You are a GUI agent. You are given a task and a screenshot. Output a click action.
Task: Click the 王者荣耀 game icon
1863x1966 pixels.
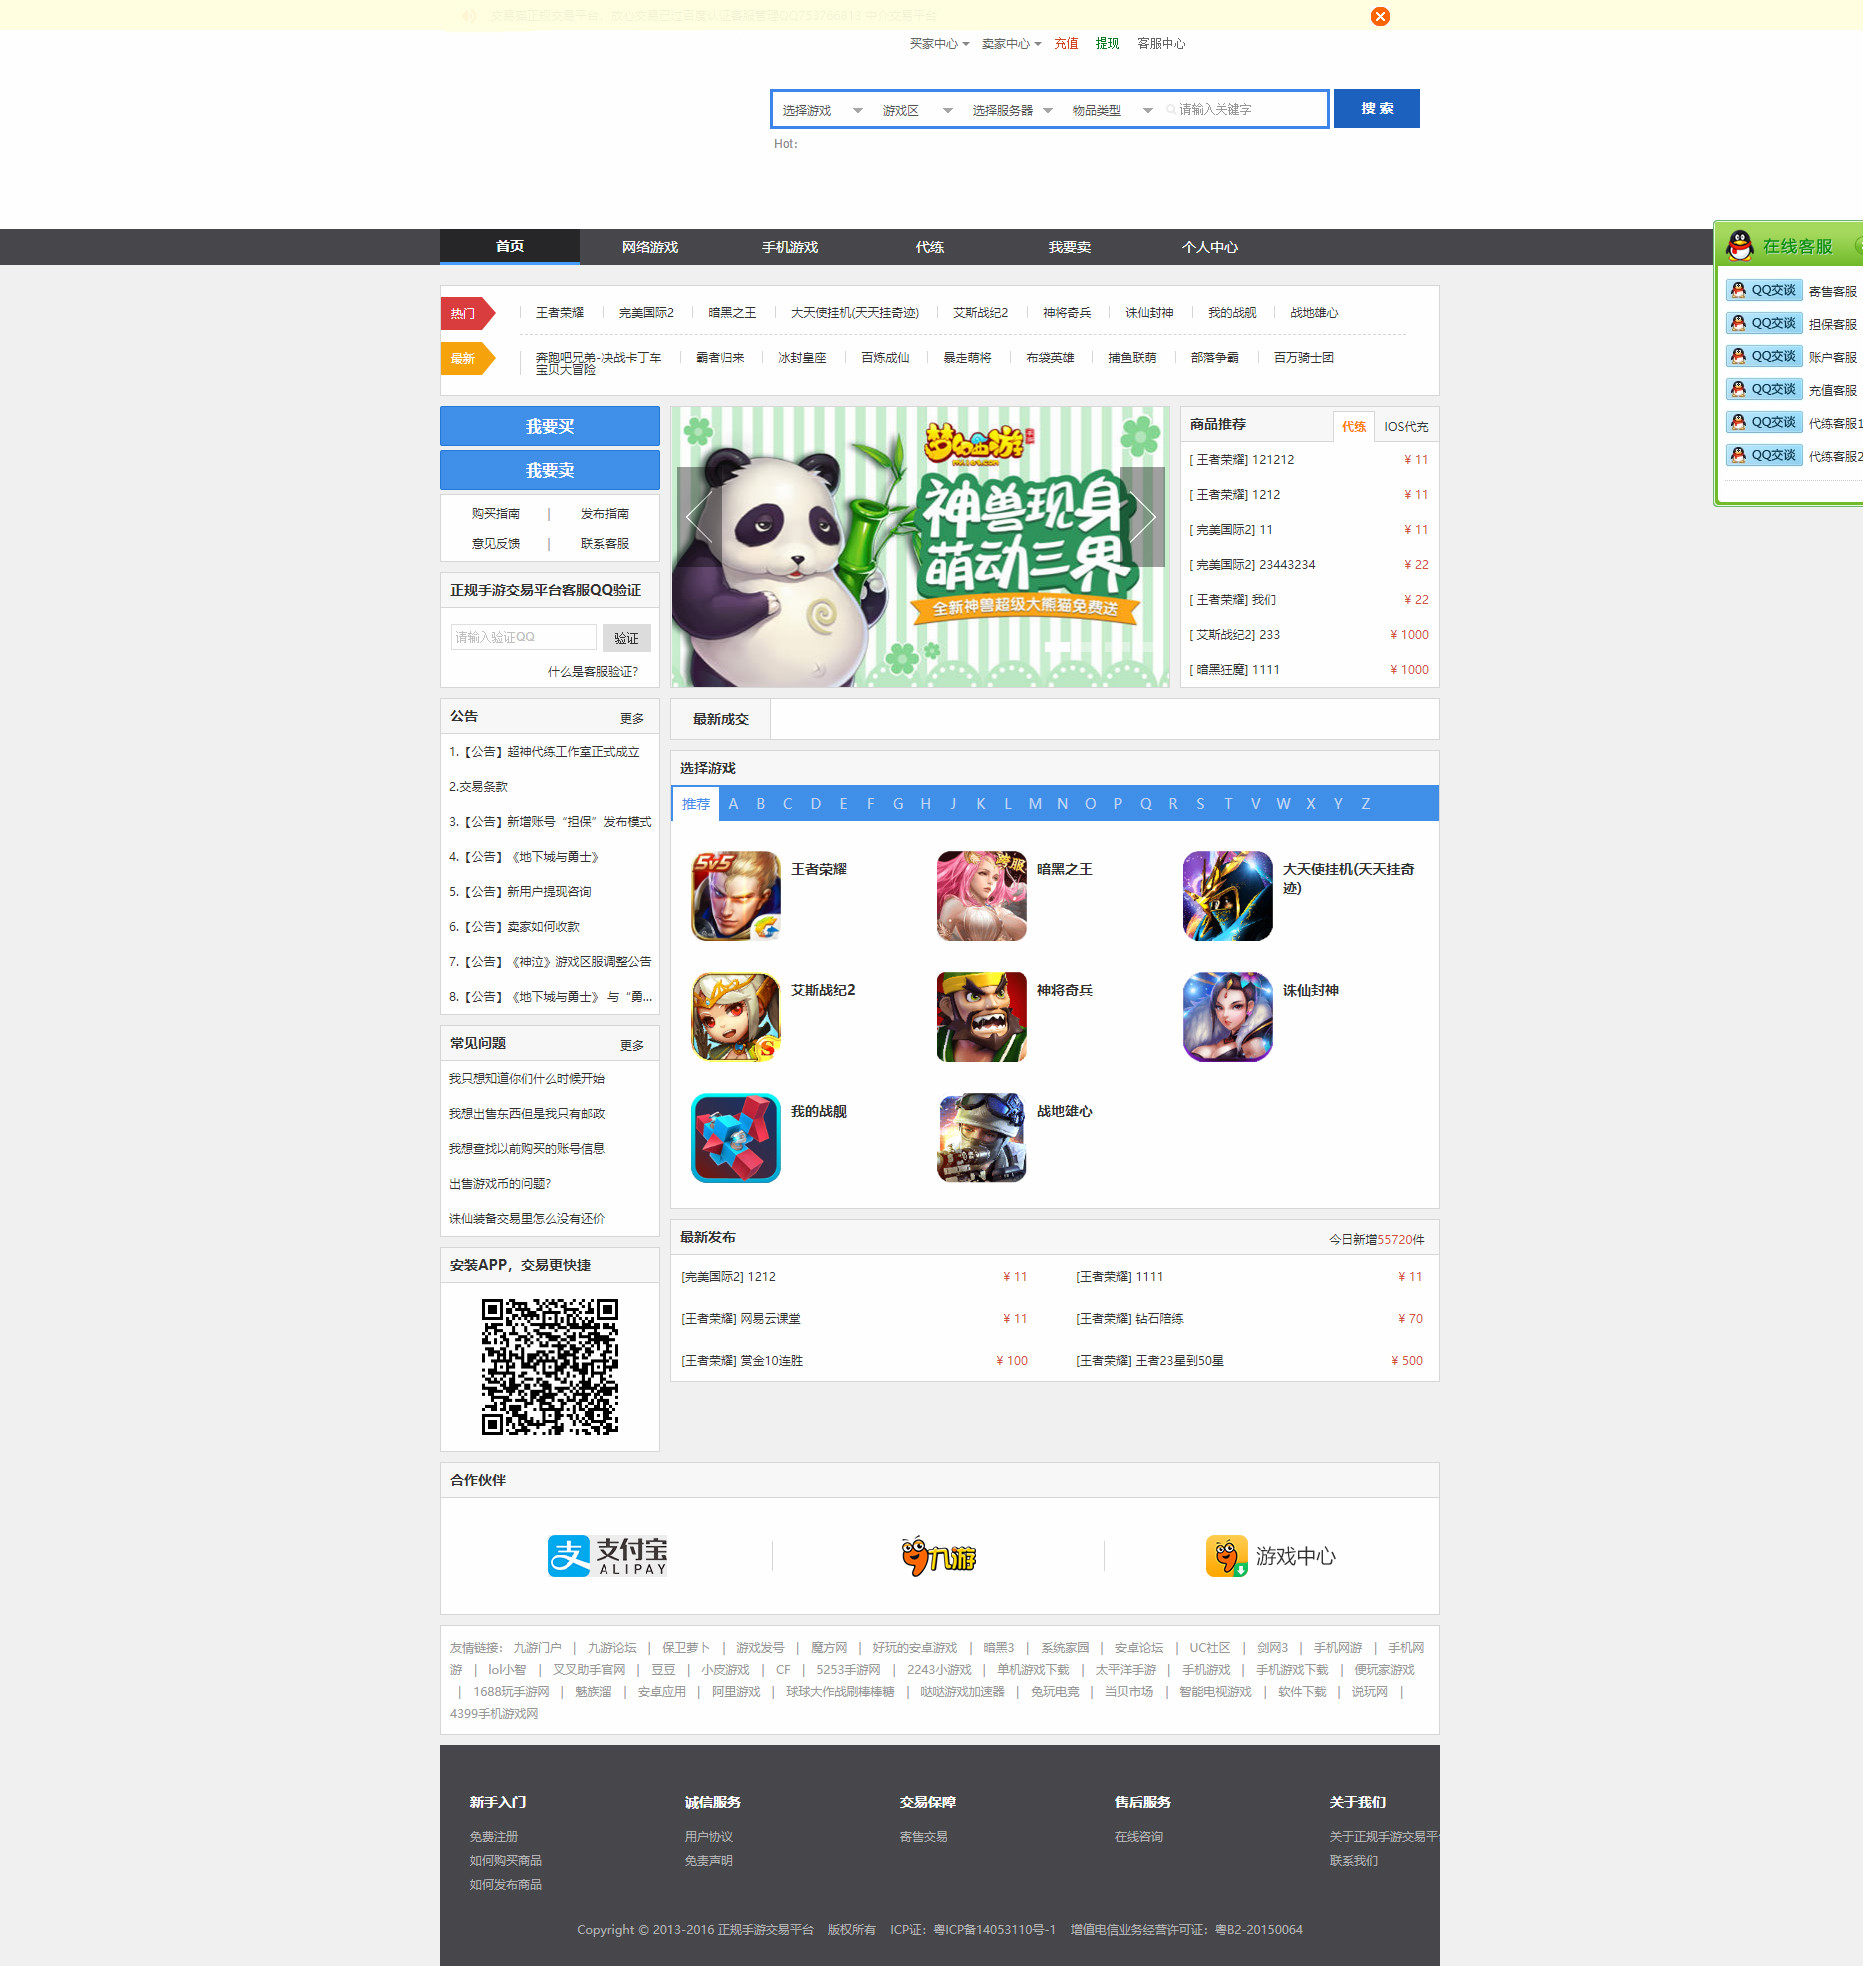click(x=736, y=895)
